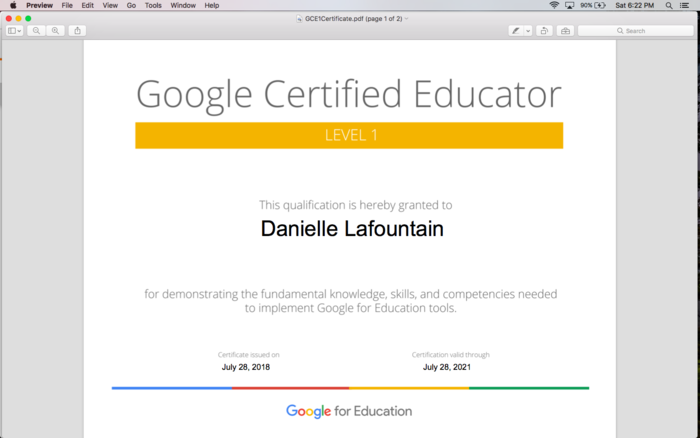Image resolution: width=700 pixels, height=438 pixels.
Task: Select the Highlight pen tool
Action: 516,31
